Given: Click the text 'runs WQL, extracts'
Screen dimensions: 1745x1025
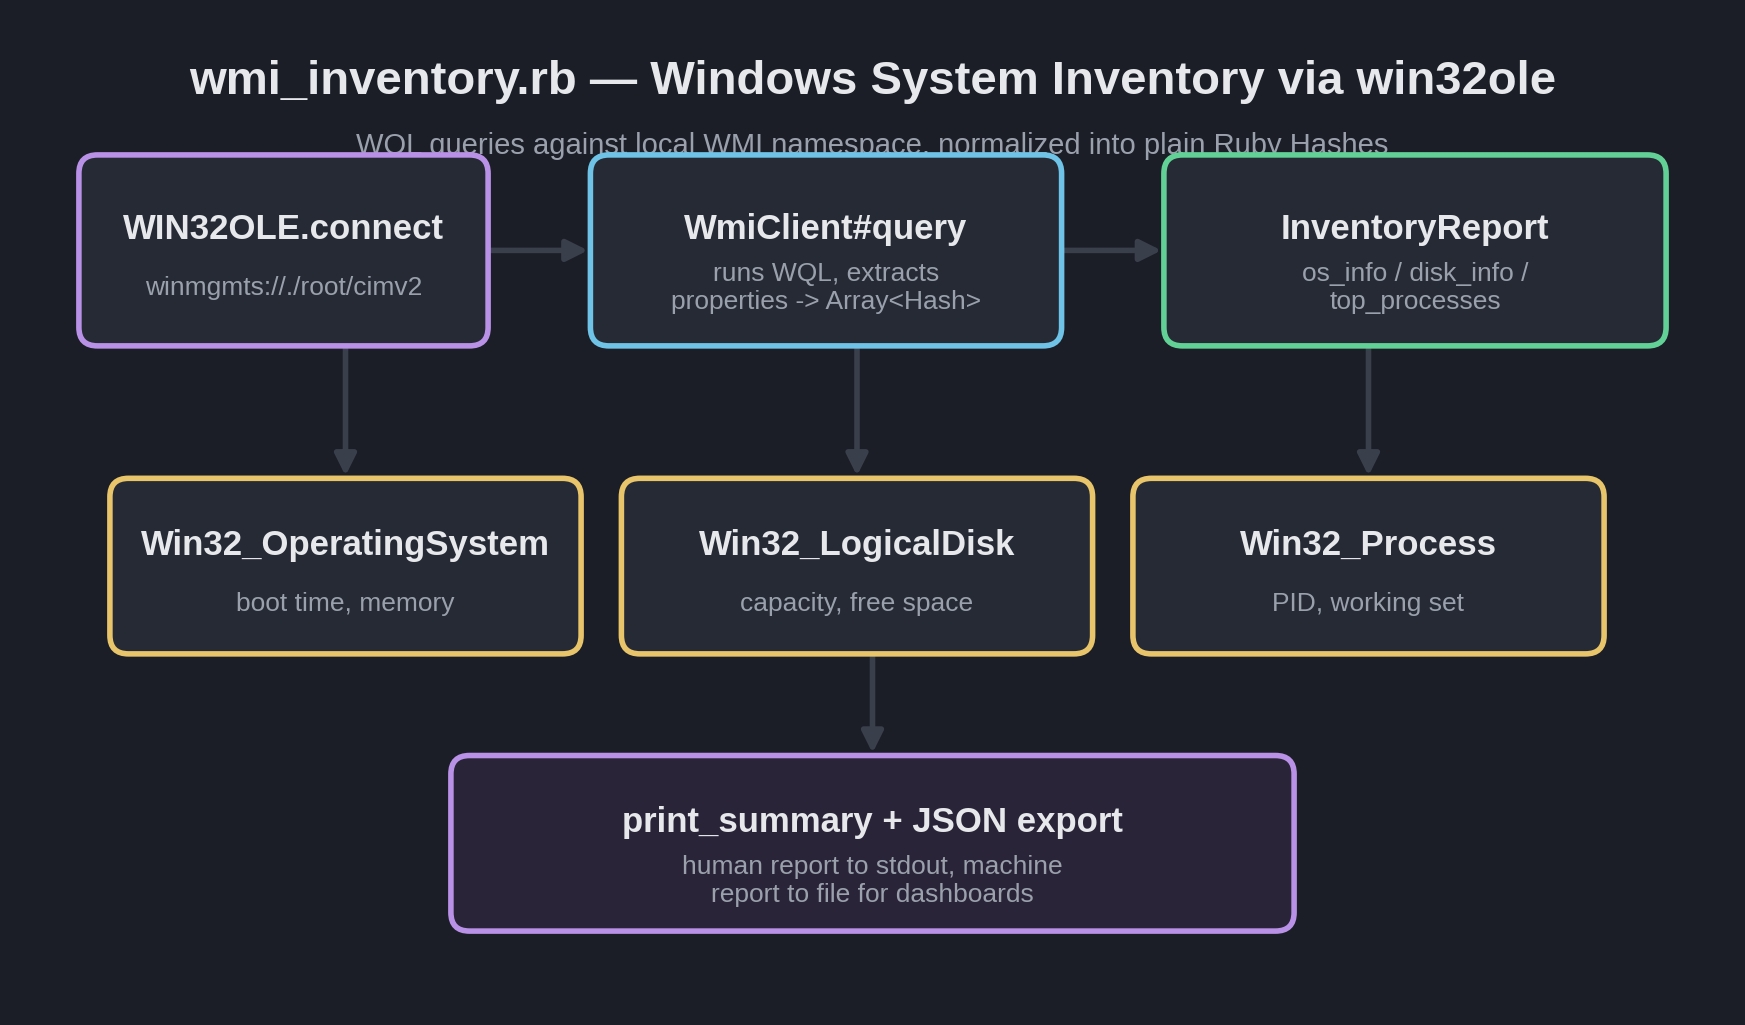Looking at the screenshot, I should pos(826,272).
